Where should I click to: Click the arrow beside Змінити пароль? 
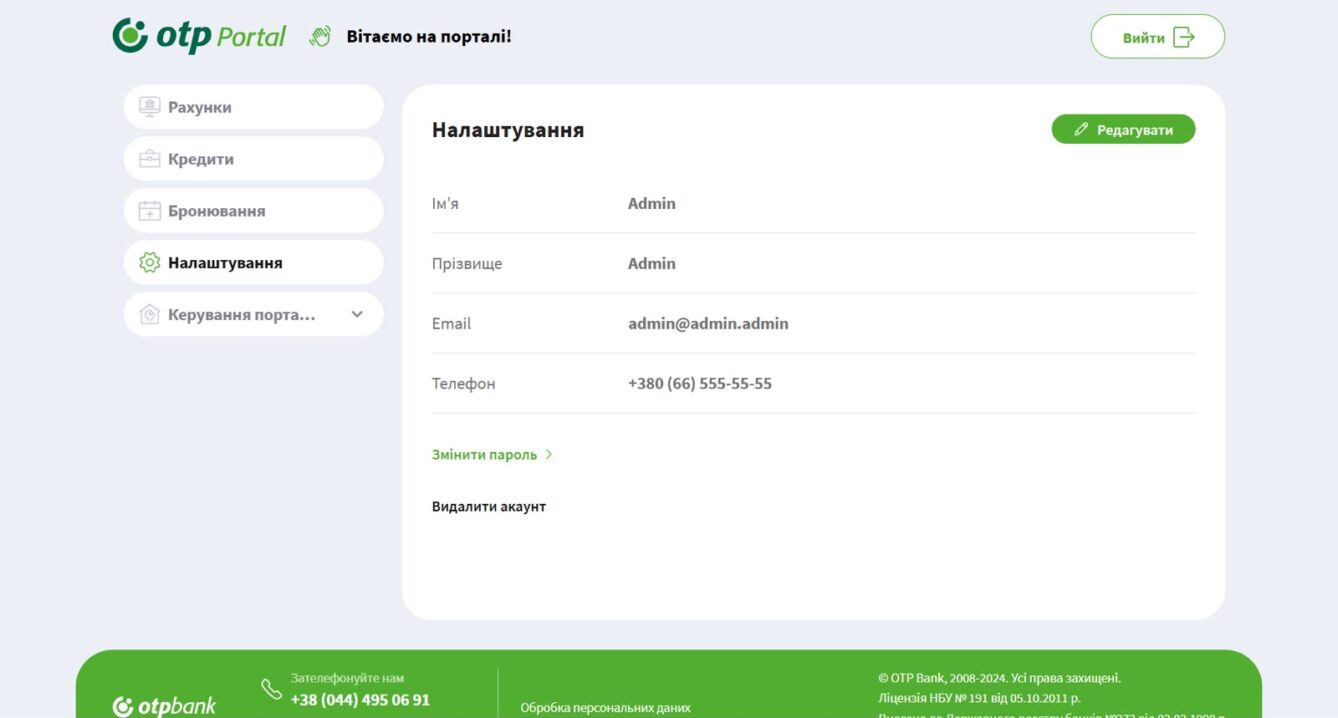pyautogui.click(x=549, y=454)
